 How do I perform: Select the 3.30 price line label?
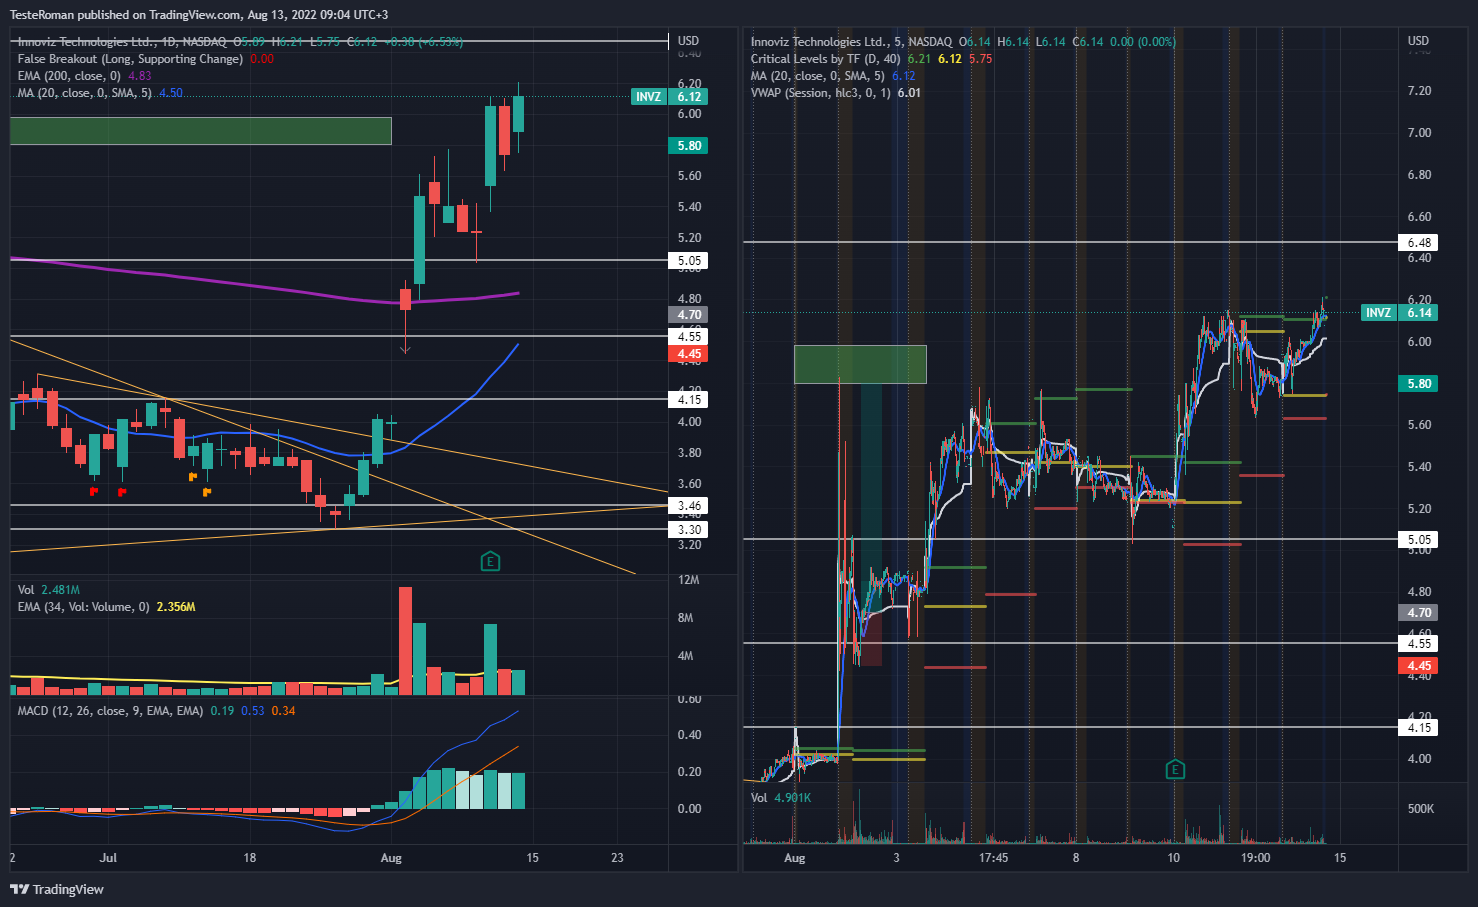pyautogui.click(x=688, y=530)
